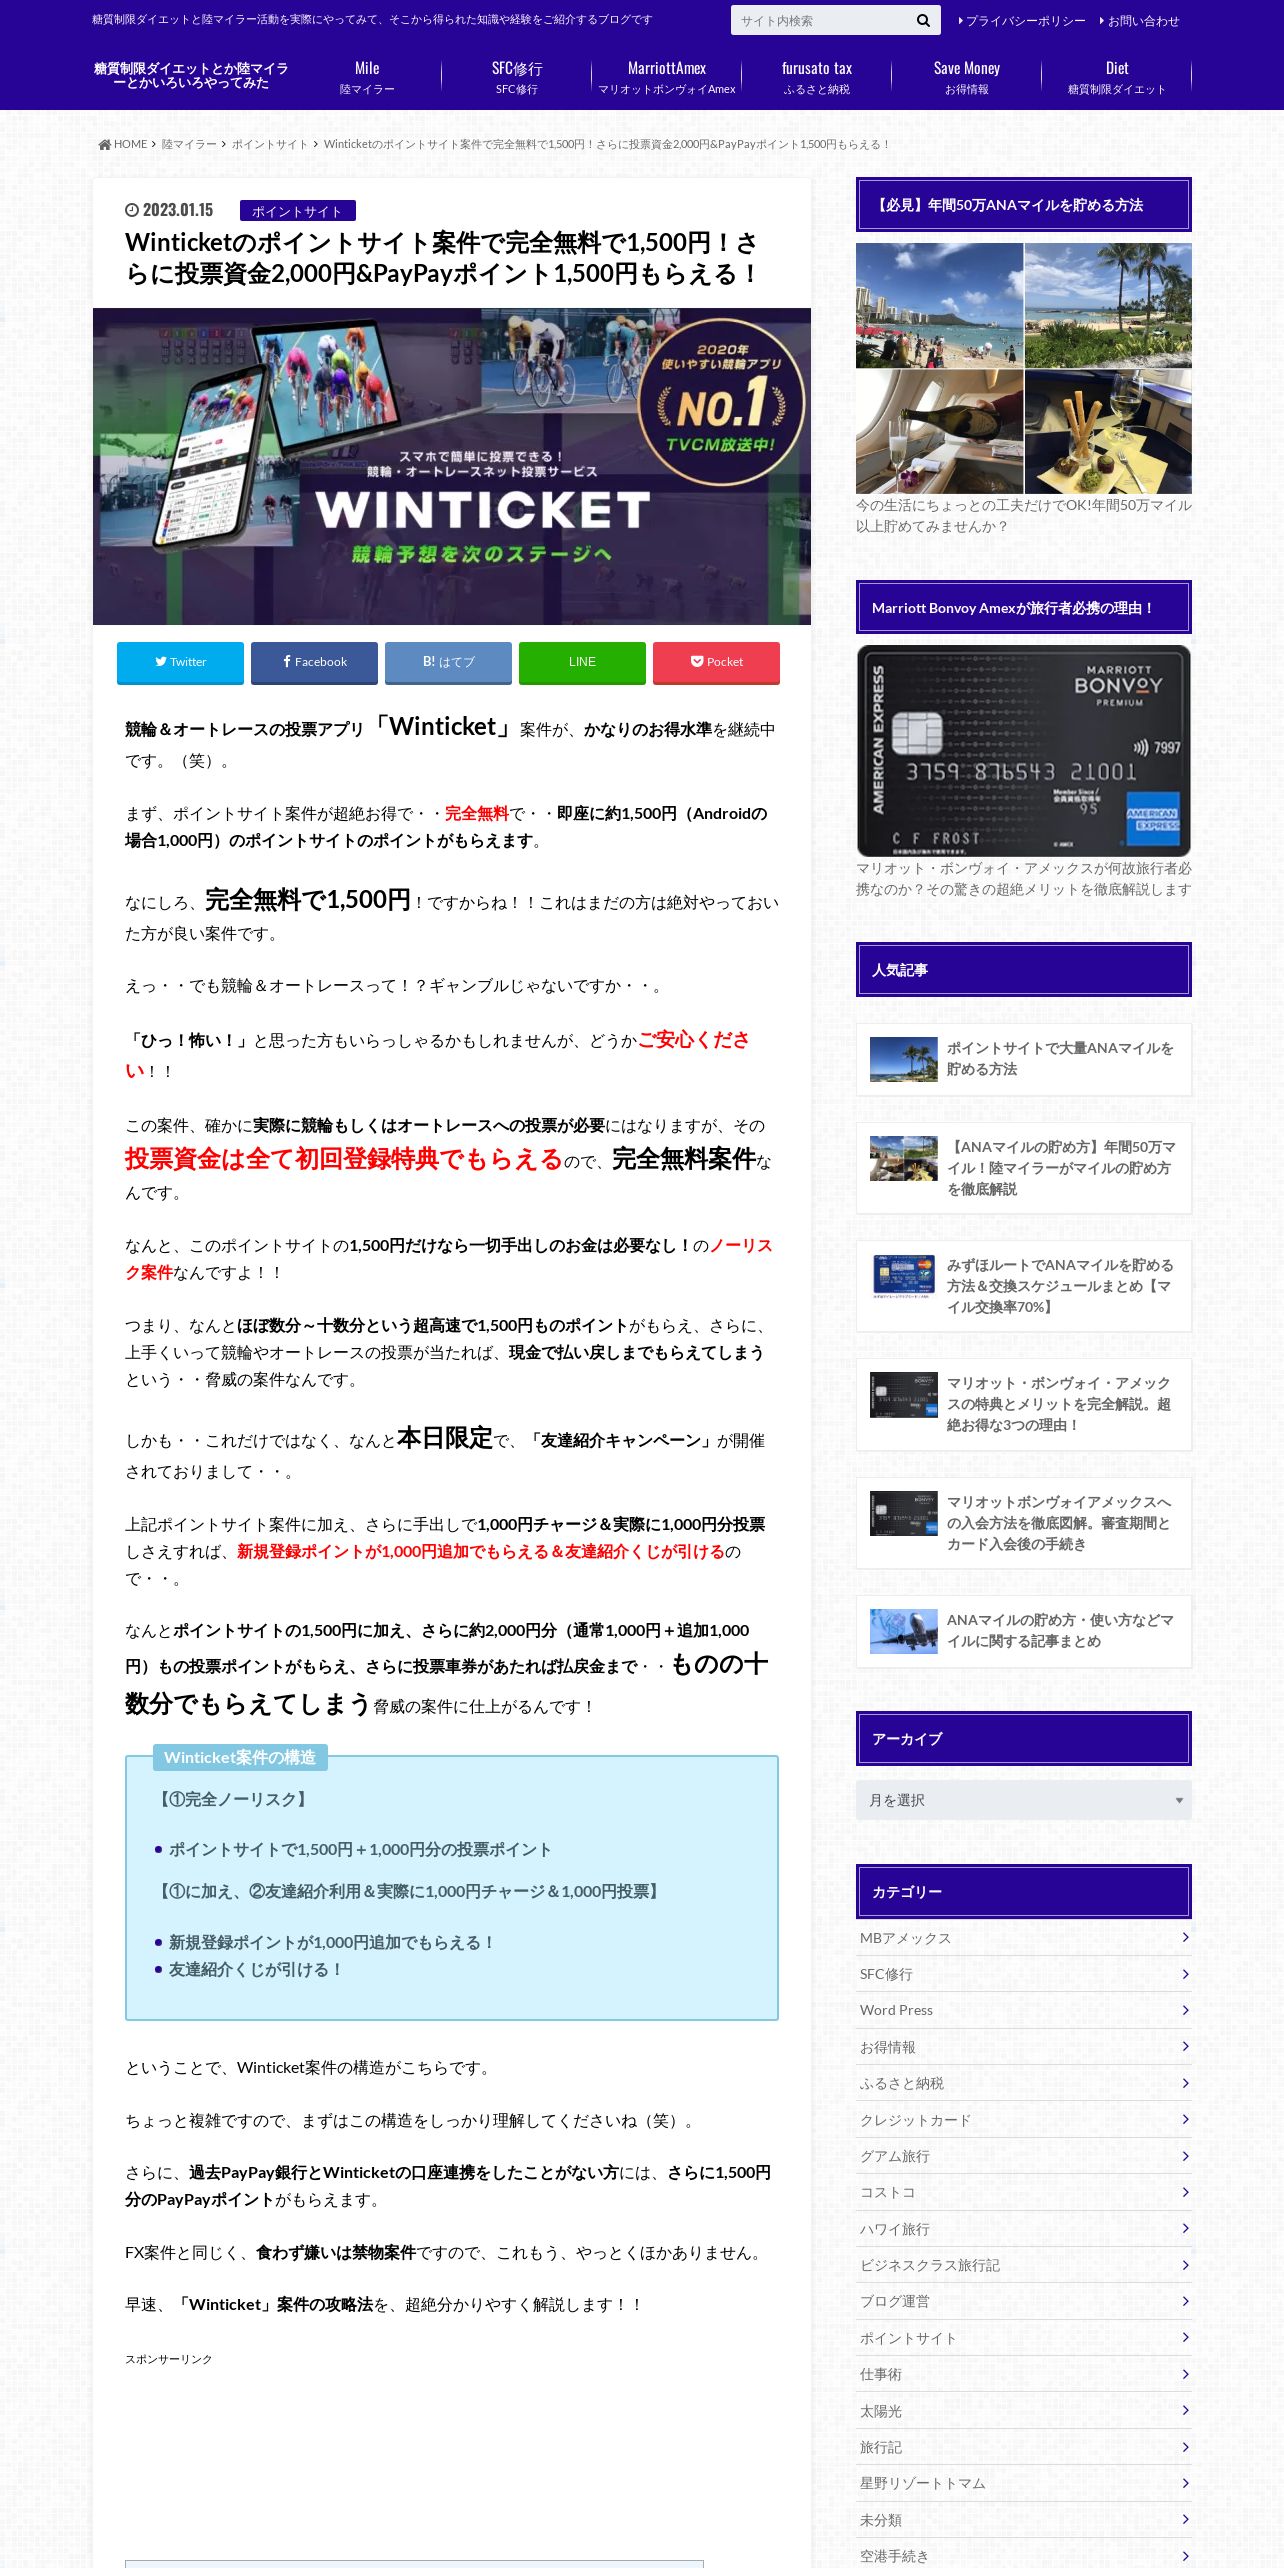Click the blog title logo text
This screenshot has height=2568, width=1284.
(191, 76)
